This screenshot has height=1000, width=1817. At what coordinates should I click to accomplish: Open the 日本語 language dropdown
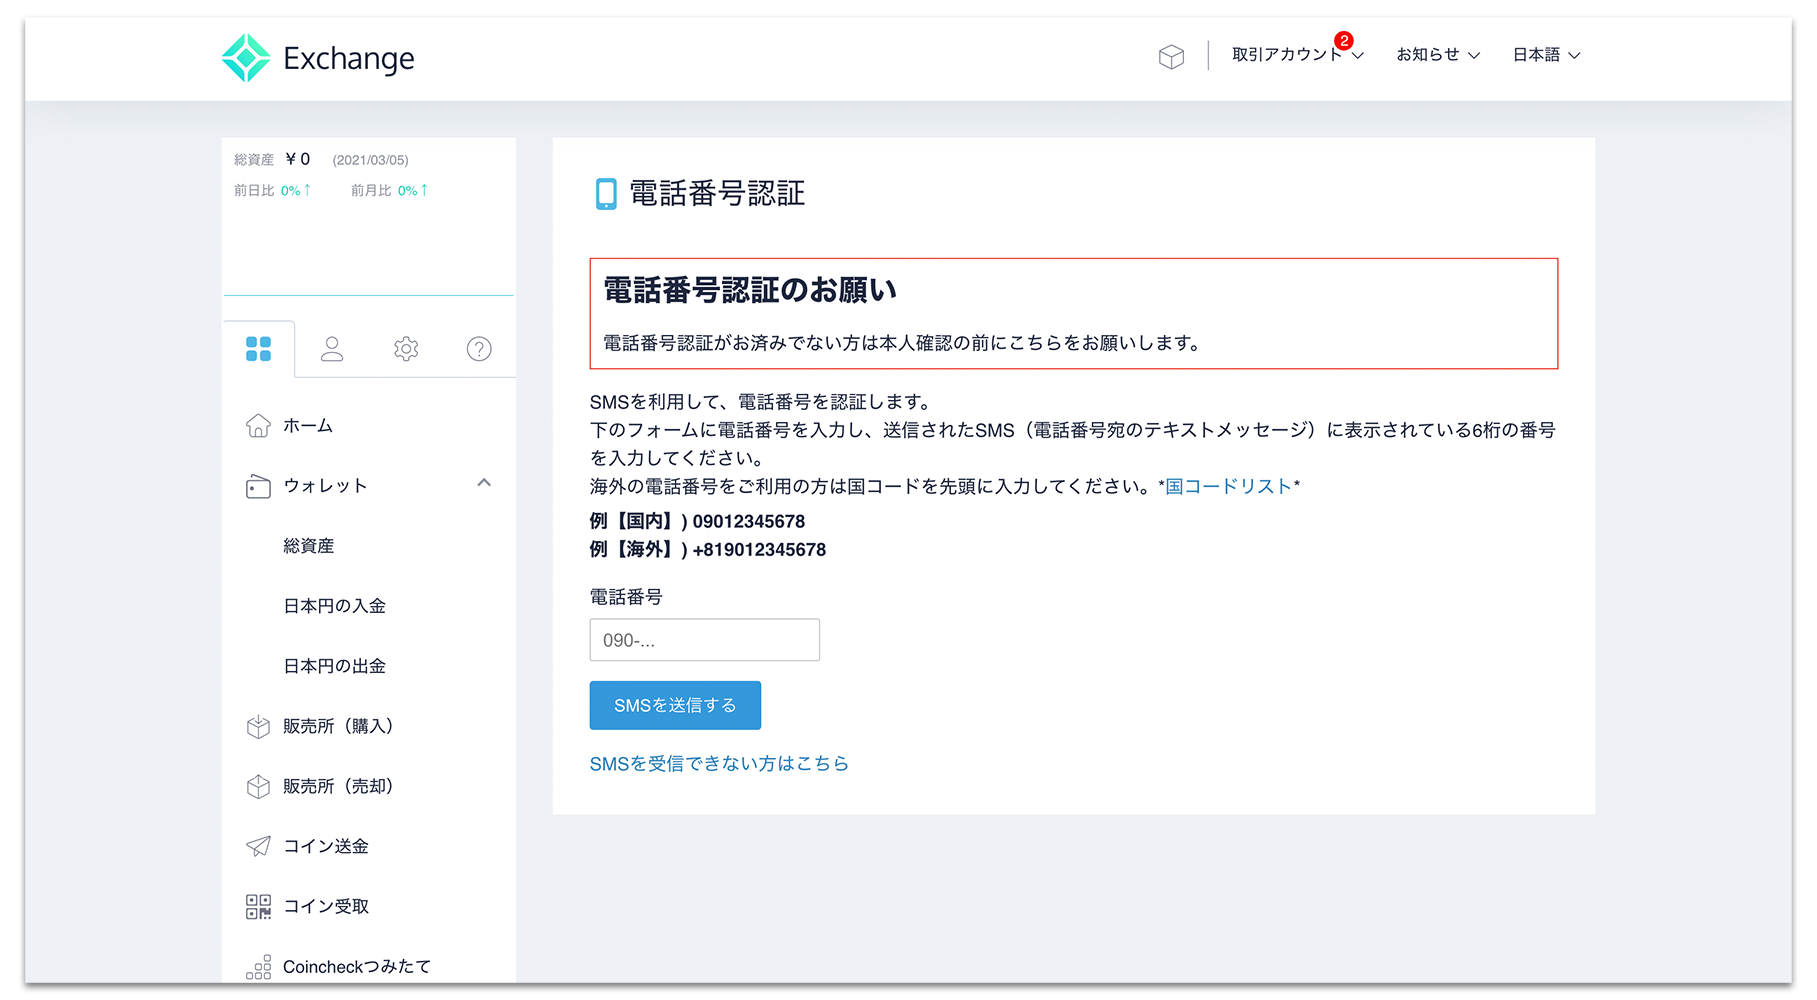coord(1545,54)
